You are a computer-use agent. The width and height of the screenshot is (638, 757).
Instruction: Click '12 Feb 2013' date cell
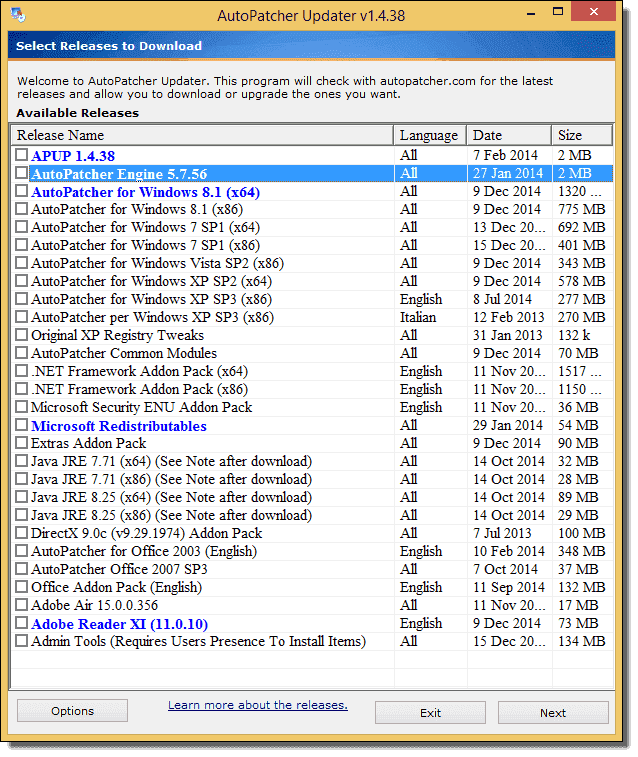(x=508, y=317)
